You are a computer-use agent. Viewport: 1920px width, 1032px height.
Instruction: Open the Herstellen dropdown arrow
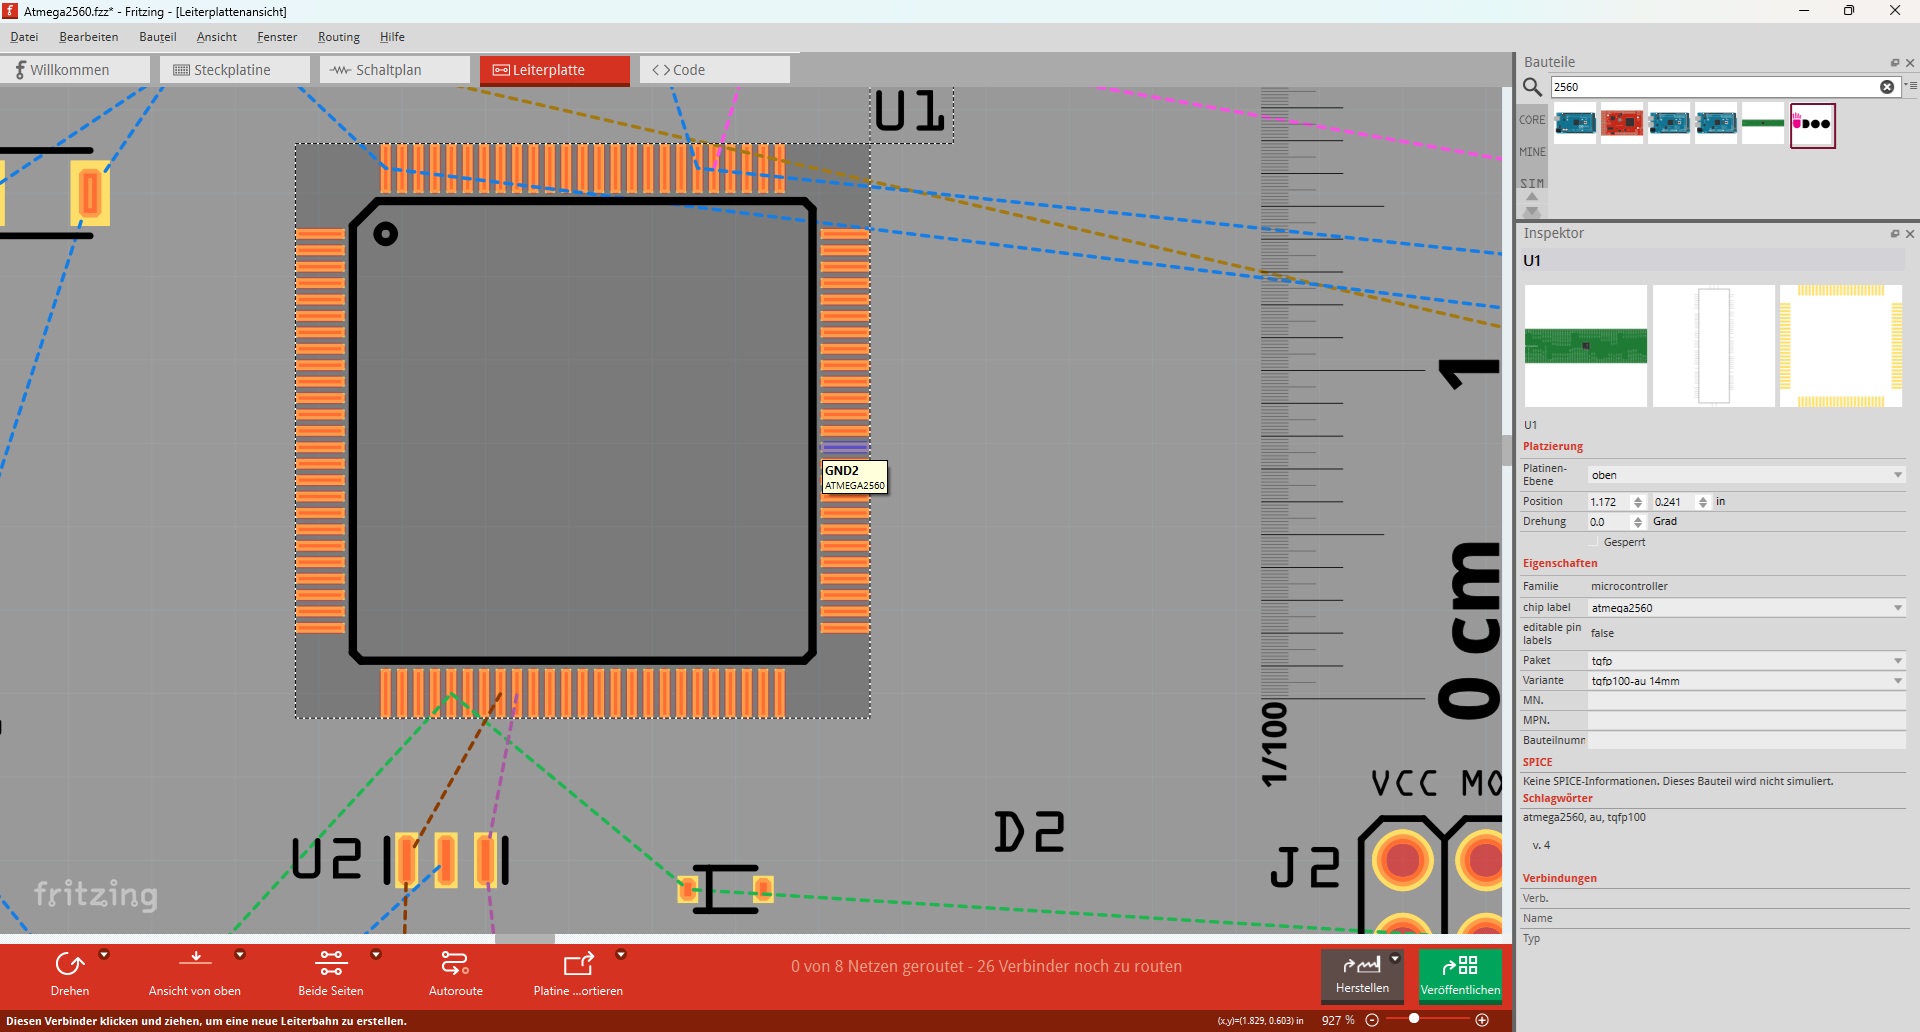(1395, 958)
